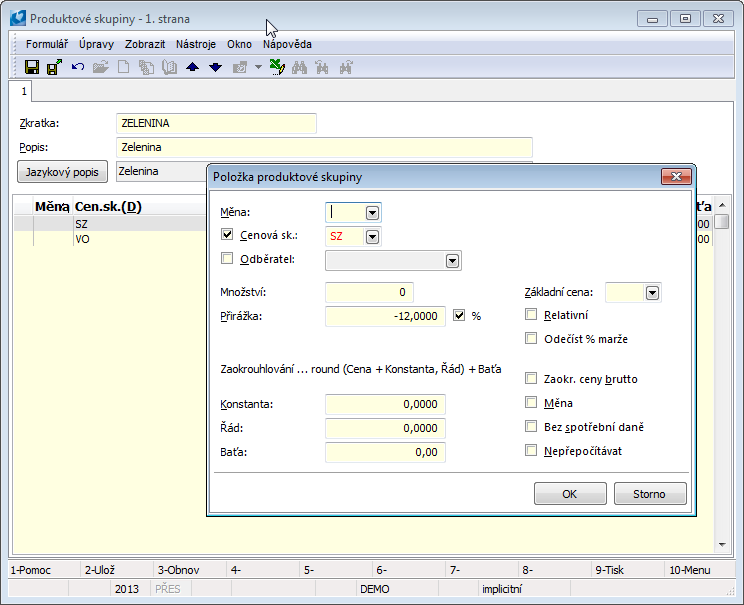Viewport: 744px width, 605px height.
Task: Expand the Základní cena dropdown
Action: [x=652, y=293]
